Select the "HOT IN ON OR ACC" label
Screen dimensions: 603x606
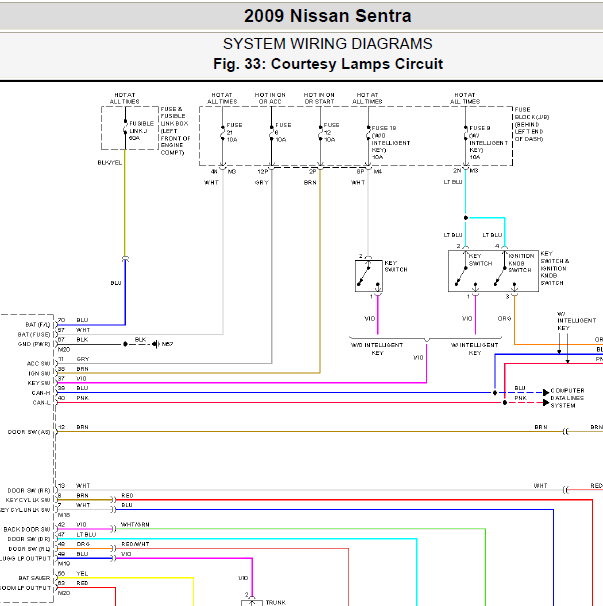tap(270, 98)
